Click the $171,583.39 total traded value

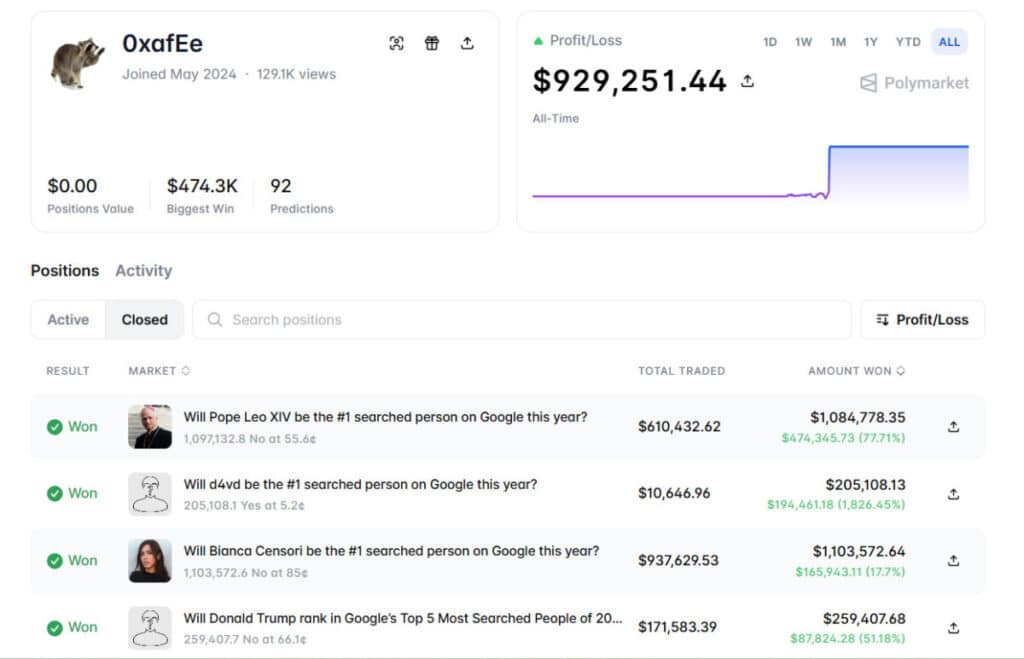point(677,627)
